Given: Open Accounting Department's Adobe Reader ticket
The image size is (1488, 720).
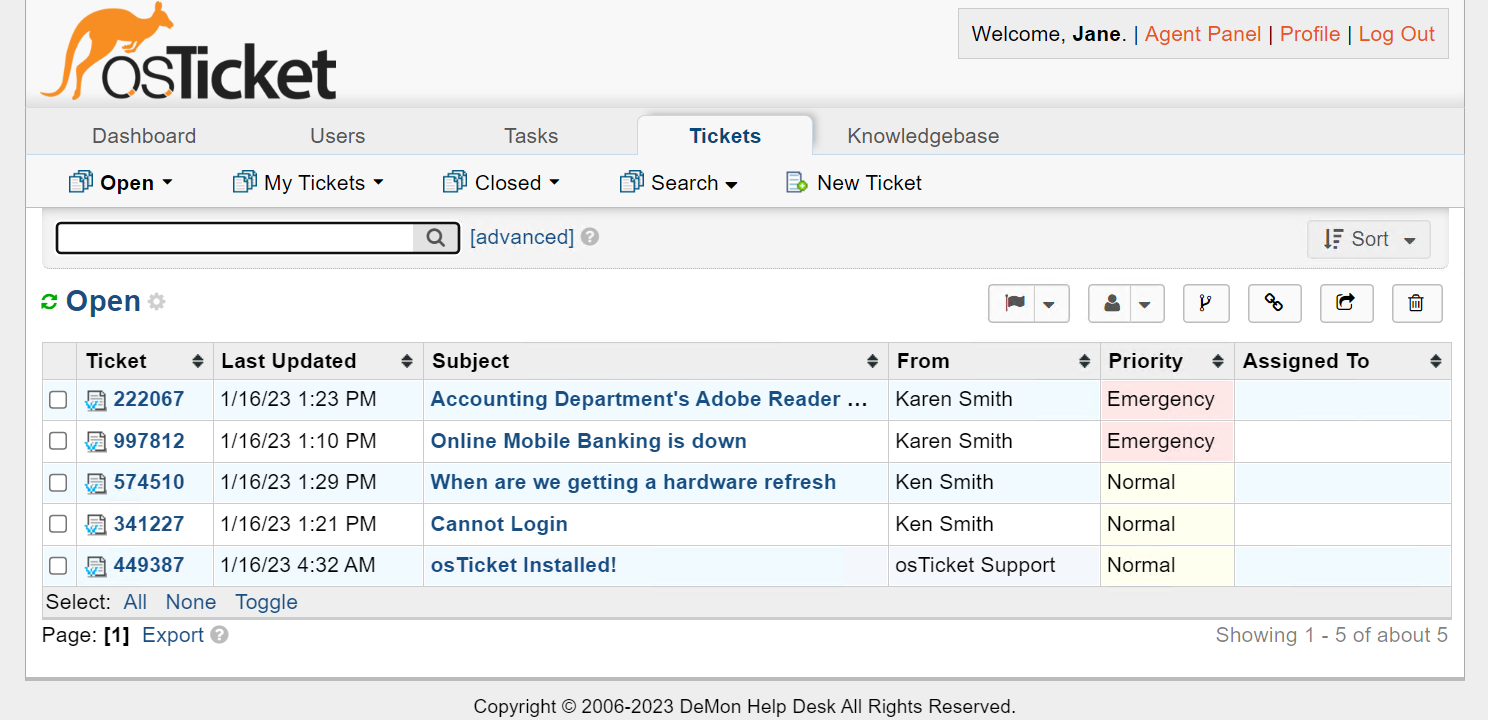Looking at the screenshot, I should [649, 399].
